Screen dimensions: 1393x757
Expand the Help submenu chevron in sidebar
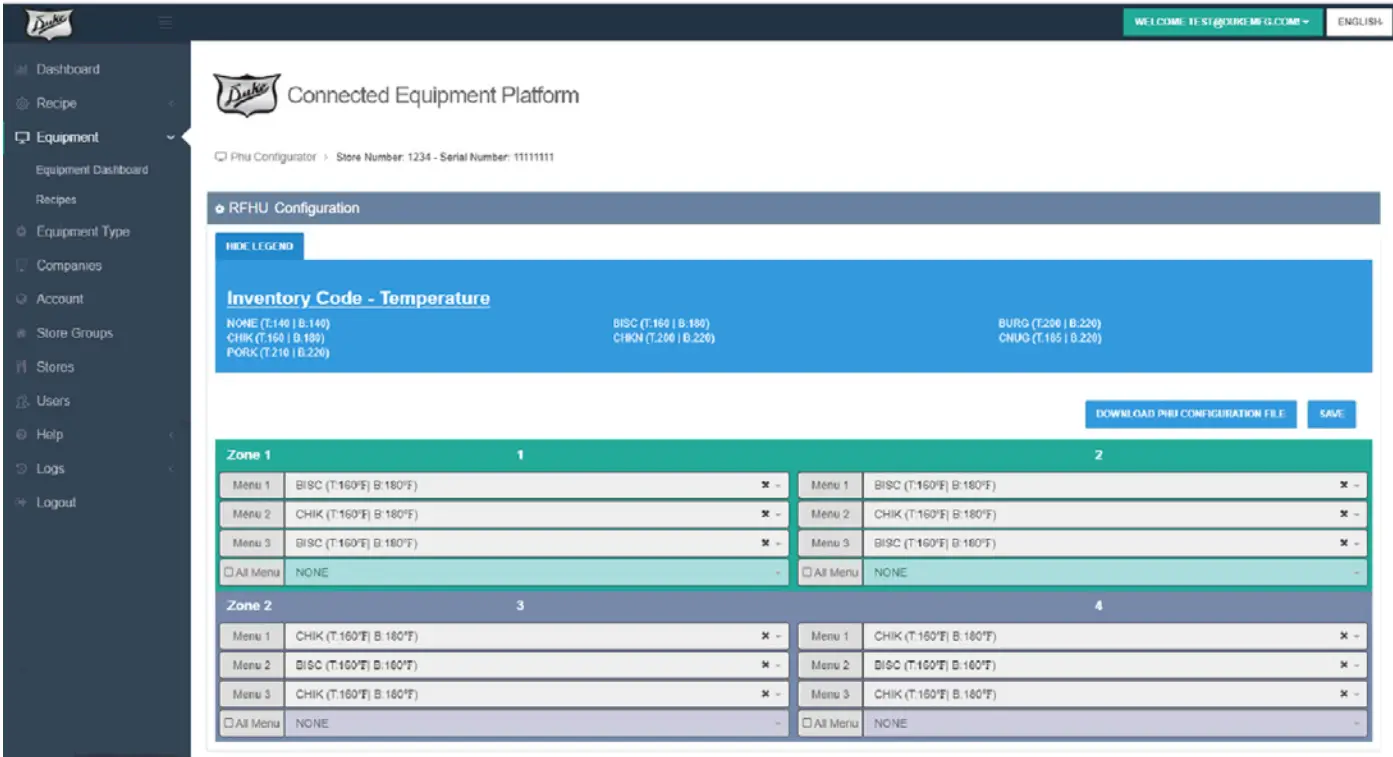tap(171, 435)
